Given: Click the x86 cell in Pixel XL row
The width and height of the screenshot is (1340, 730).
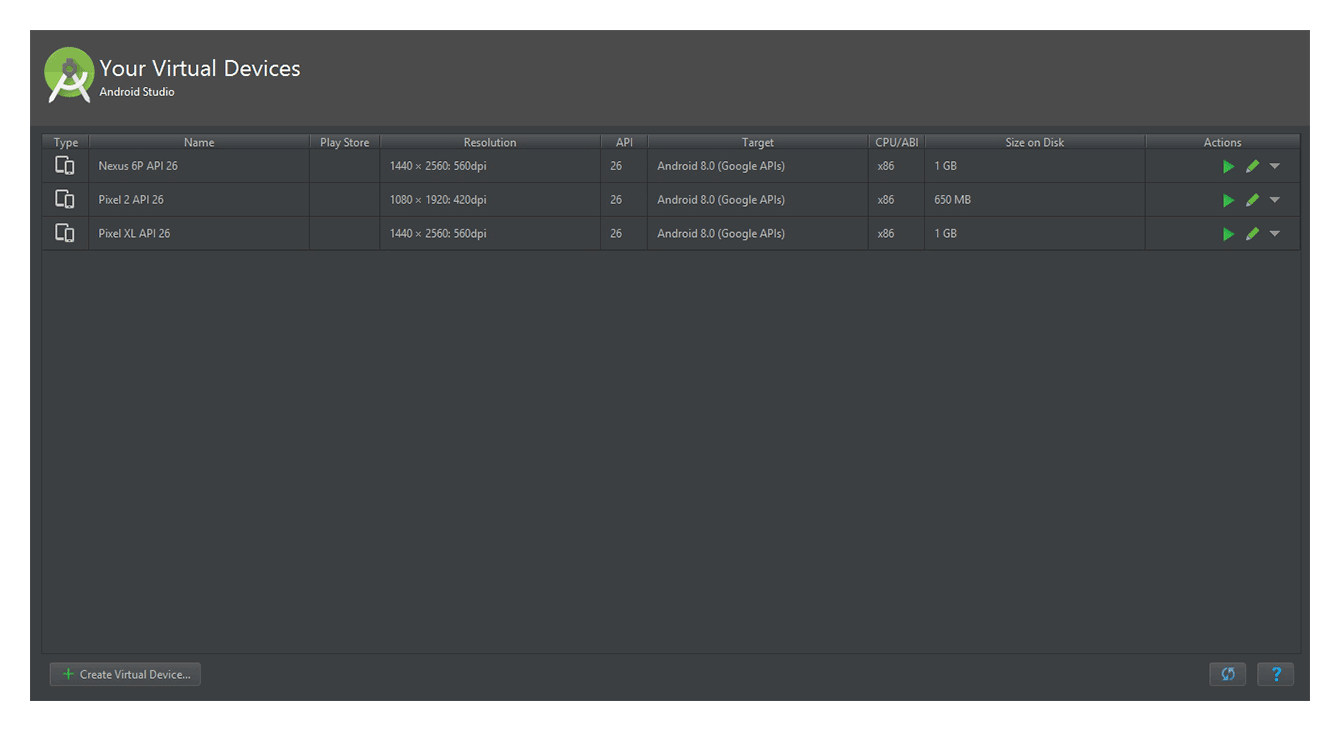Looking at the screenshot, I should pos(897,233).
